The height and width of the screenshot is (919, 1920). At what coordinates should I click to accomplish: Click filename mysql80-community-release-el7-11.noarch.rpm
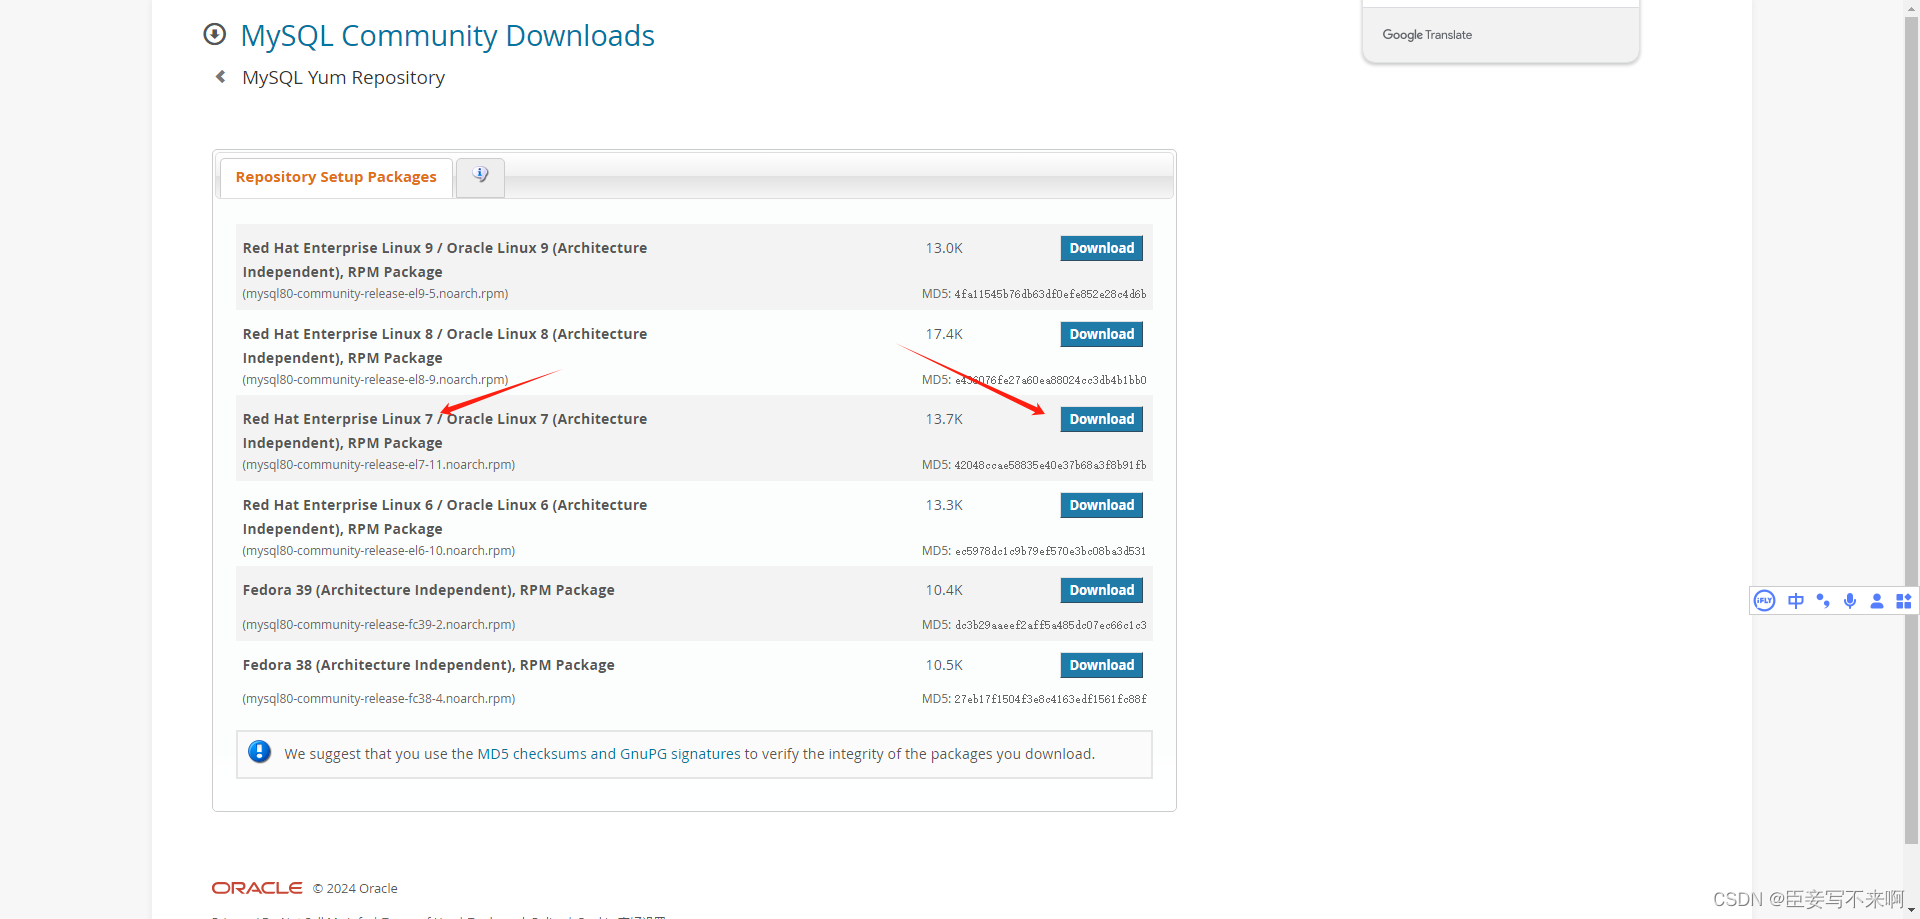pos(379,465)
